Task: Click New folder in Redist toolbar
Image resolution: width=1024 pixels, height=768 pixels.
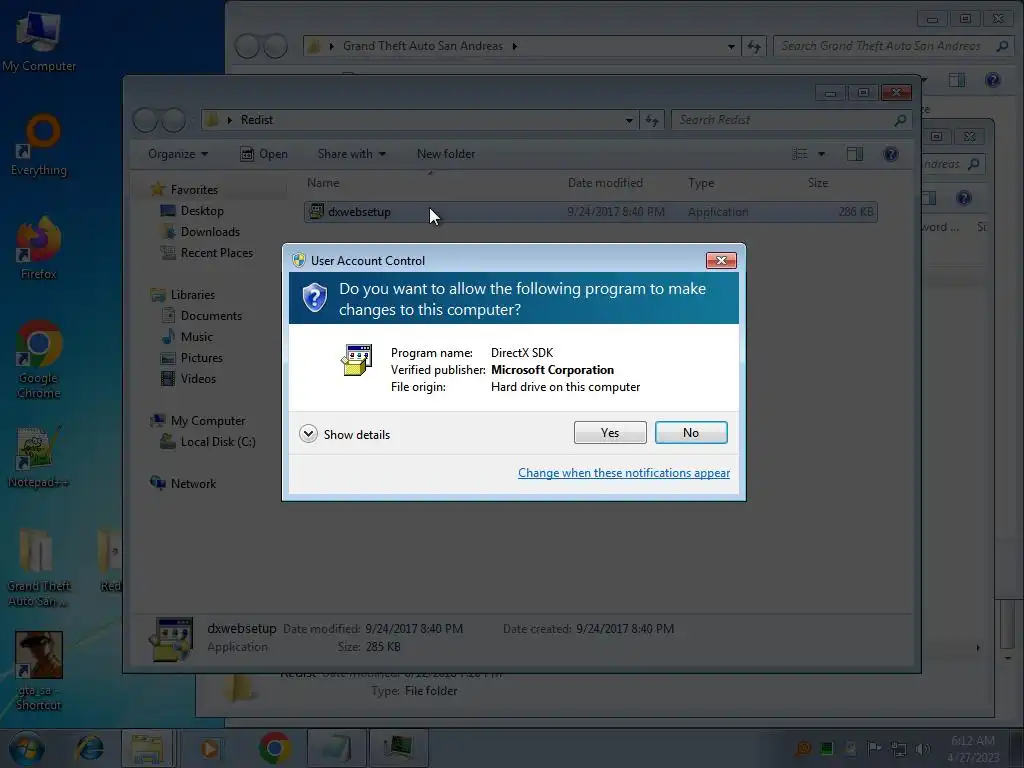Action: point(446,154)
